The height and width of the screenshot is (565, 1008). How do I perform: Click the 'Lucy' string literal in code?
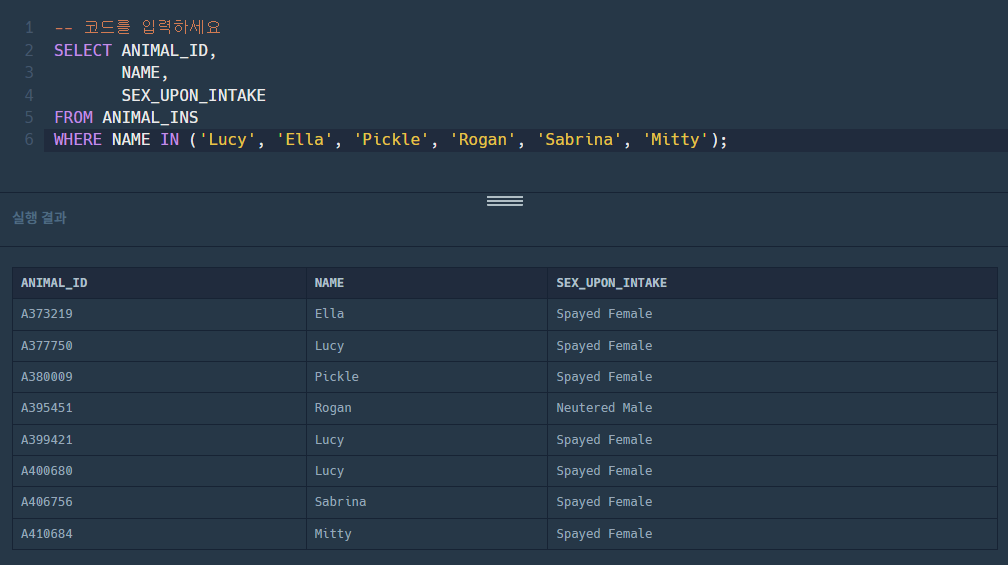point(228,139)
